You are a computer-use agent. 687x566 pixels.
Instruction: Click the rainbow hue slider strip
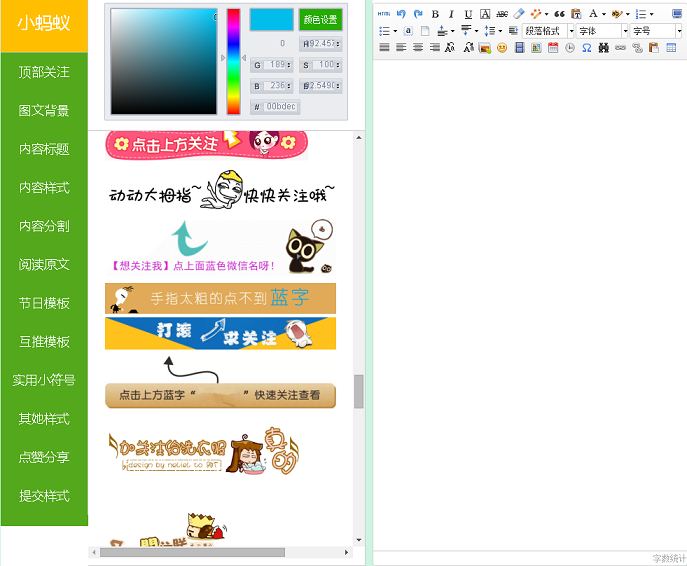click(234, 60)
